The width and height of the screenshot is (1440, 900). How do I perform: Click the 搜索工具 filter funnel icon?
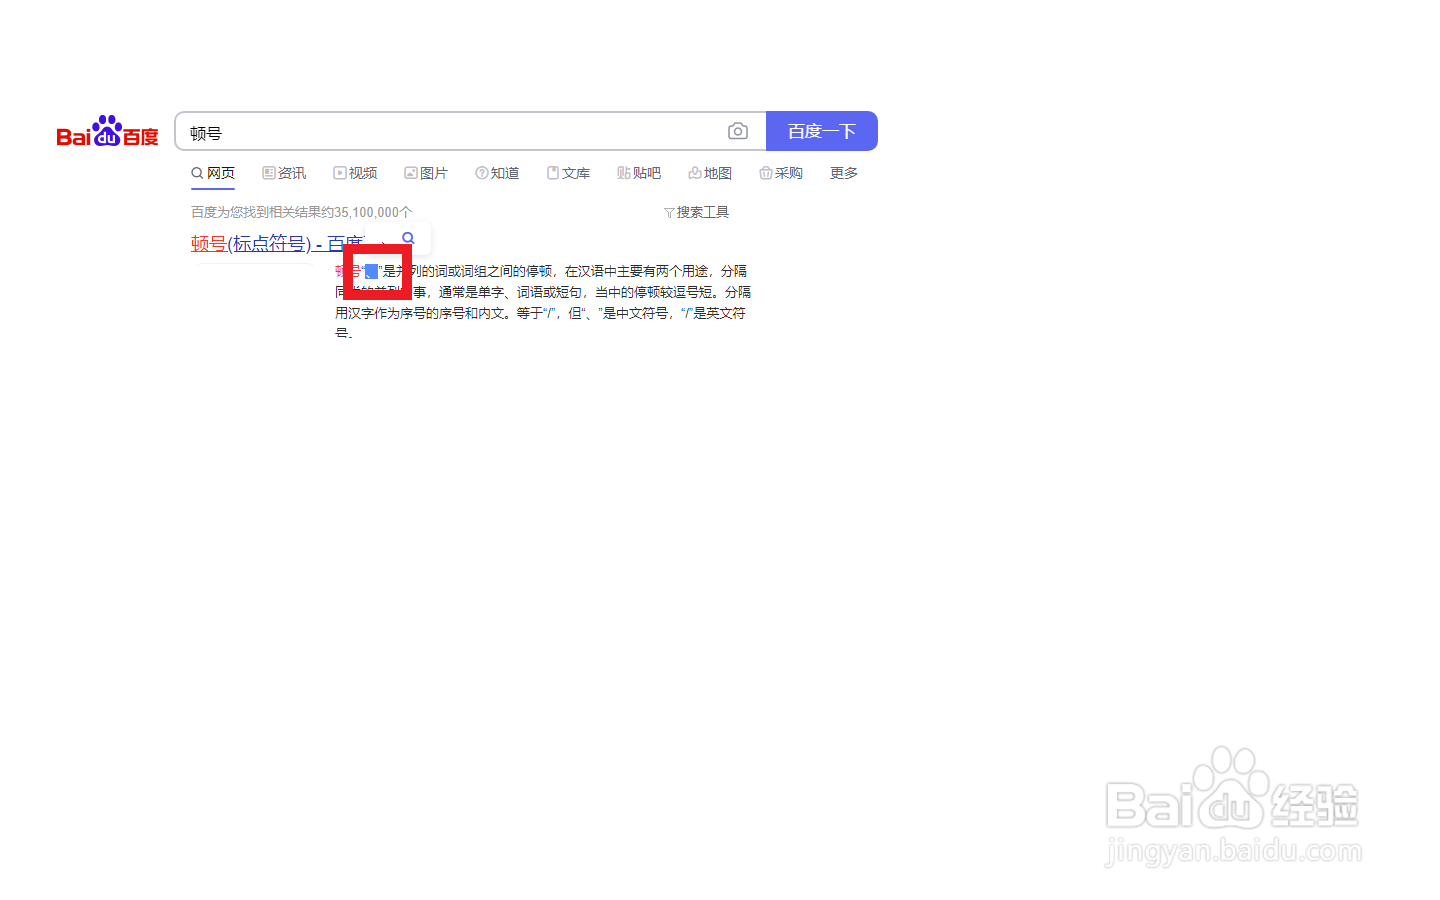(668, 211)
